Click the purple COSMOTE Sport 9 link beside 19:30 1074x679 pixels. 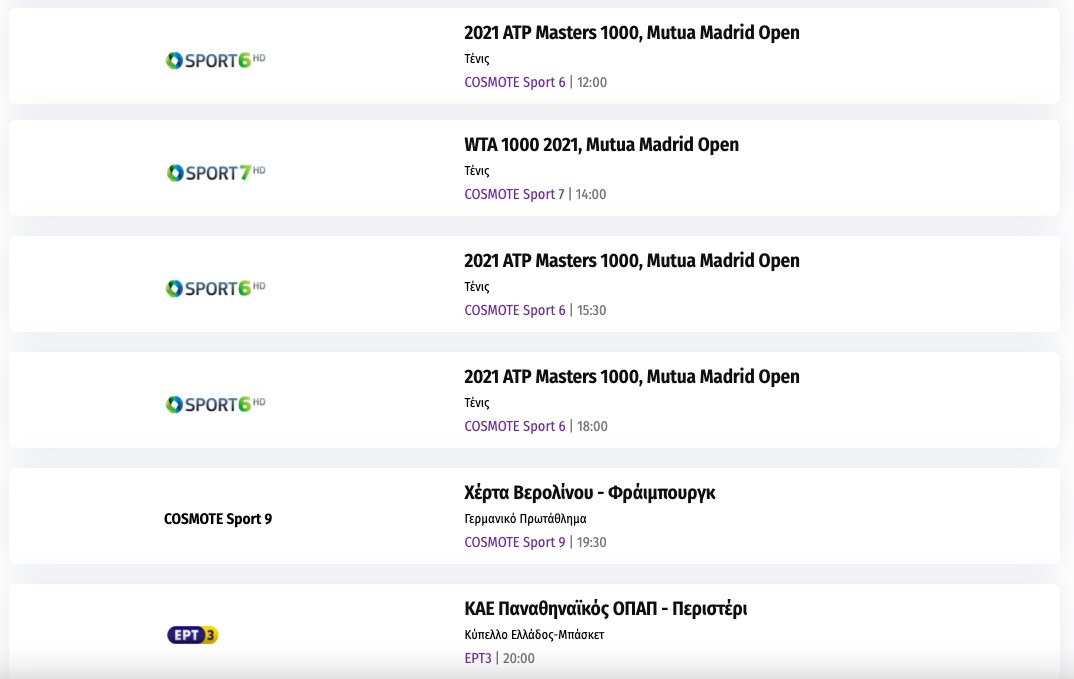[x=514, y=542]
